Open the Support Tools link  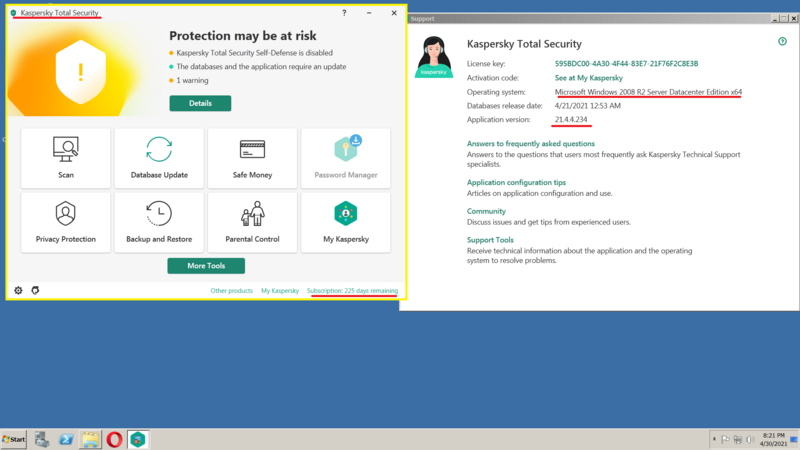coord(490,240)
